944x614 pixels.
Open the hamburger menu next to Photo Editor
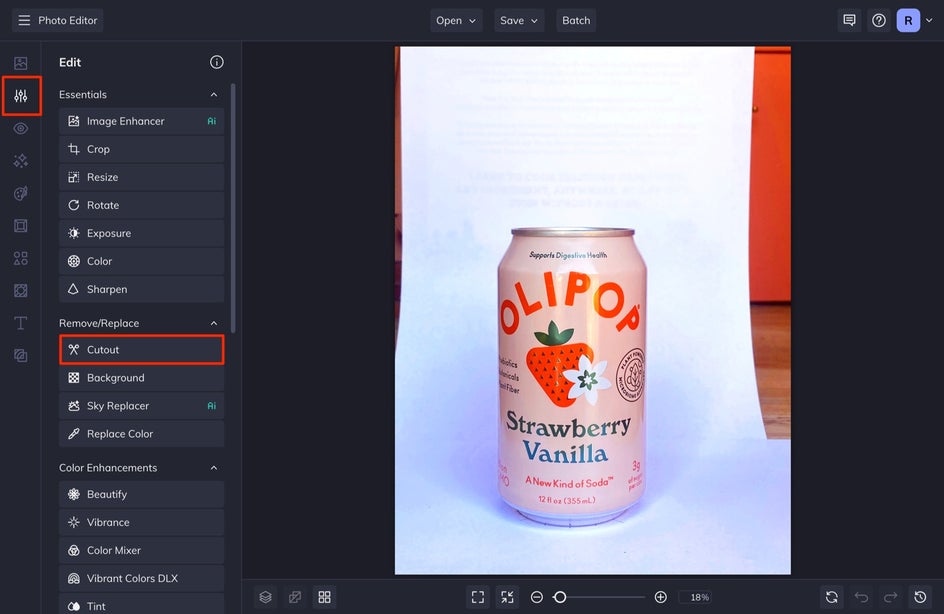[24, 20]
